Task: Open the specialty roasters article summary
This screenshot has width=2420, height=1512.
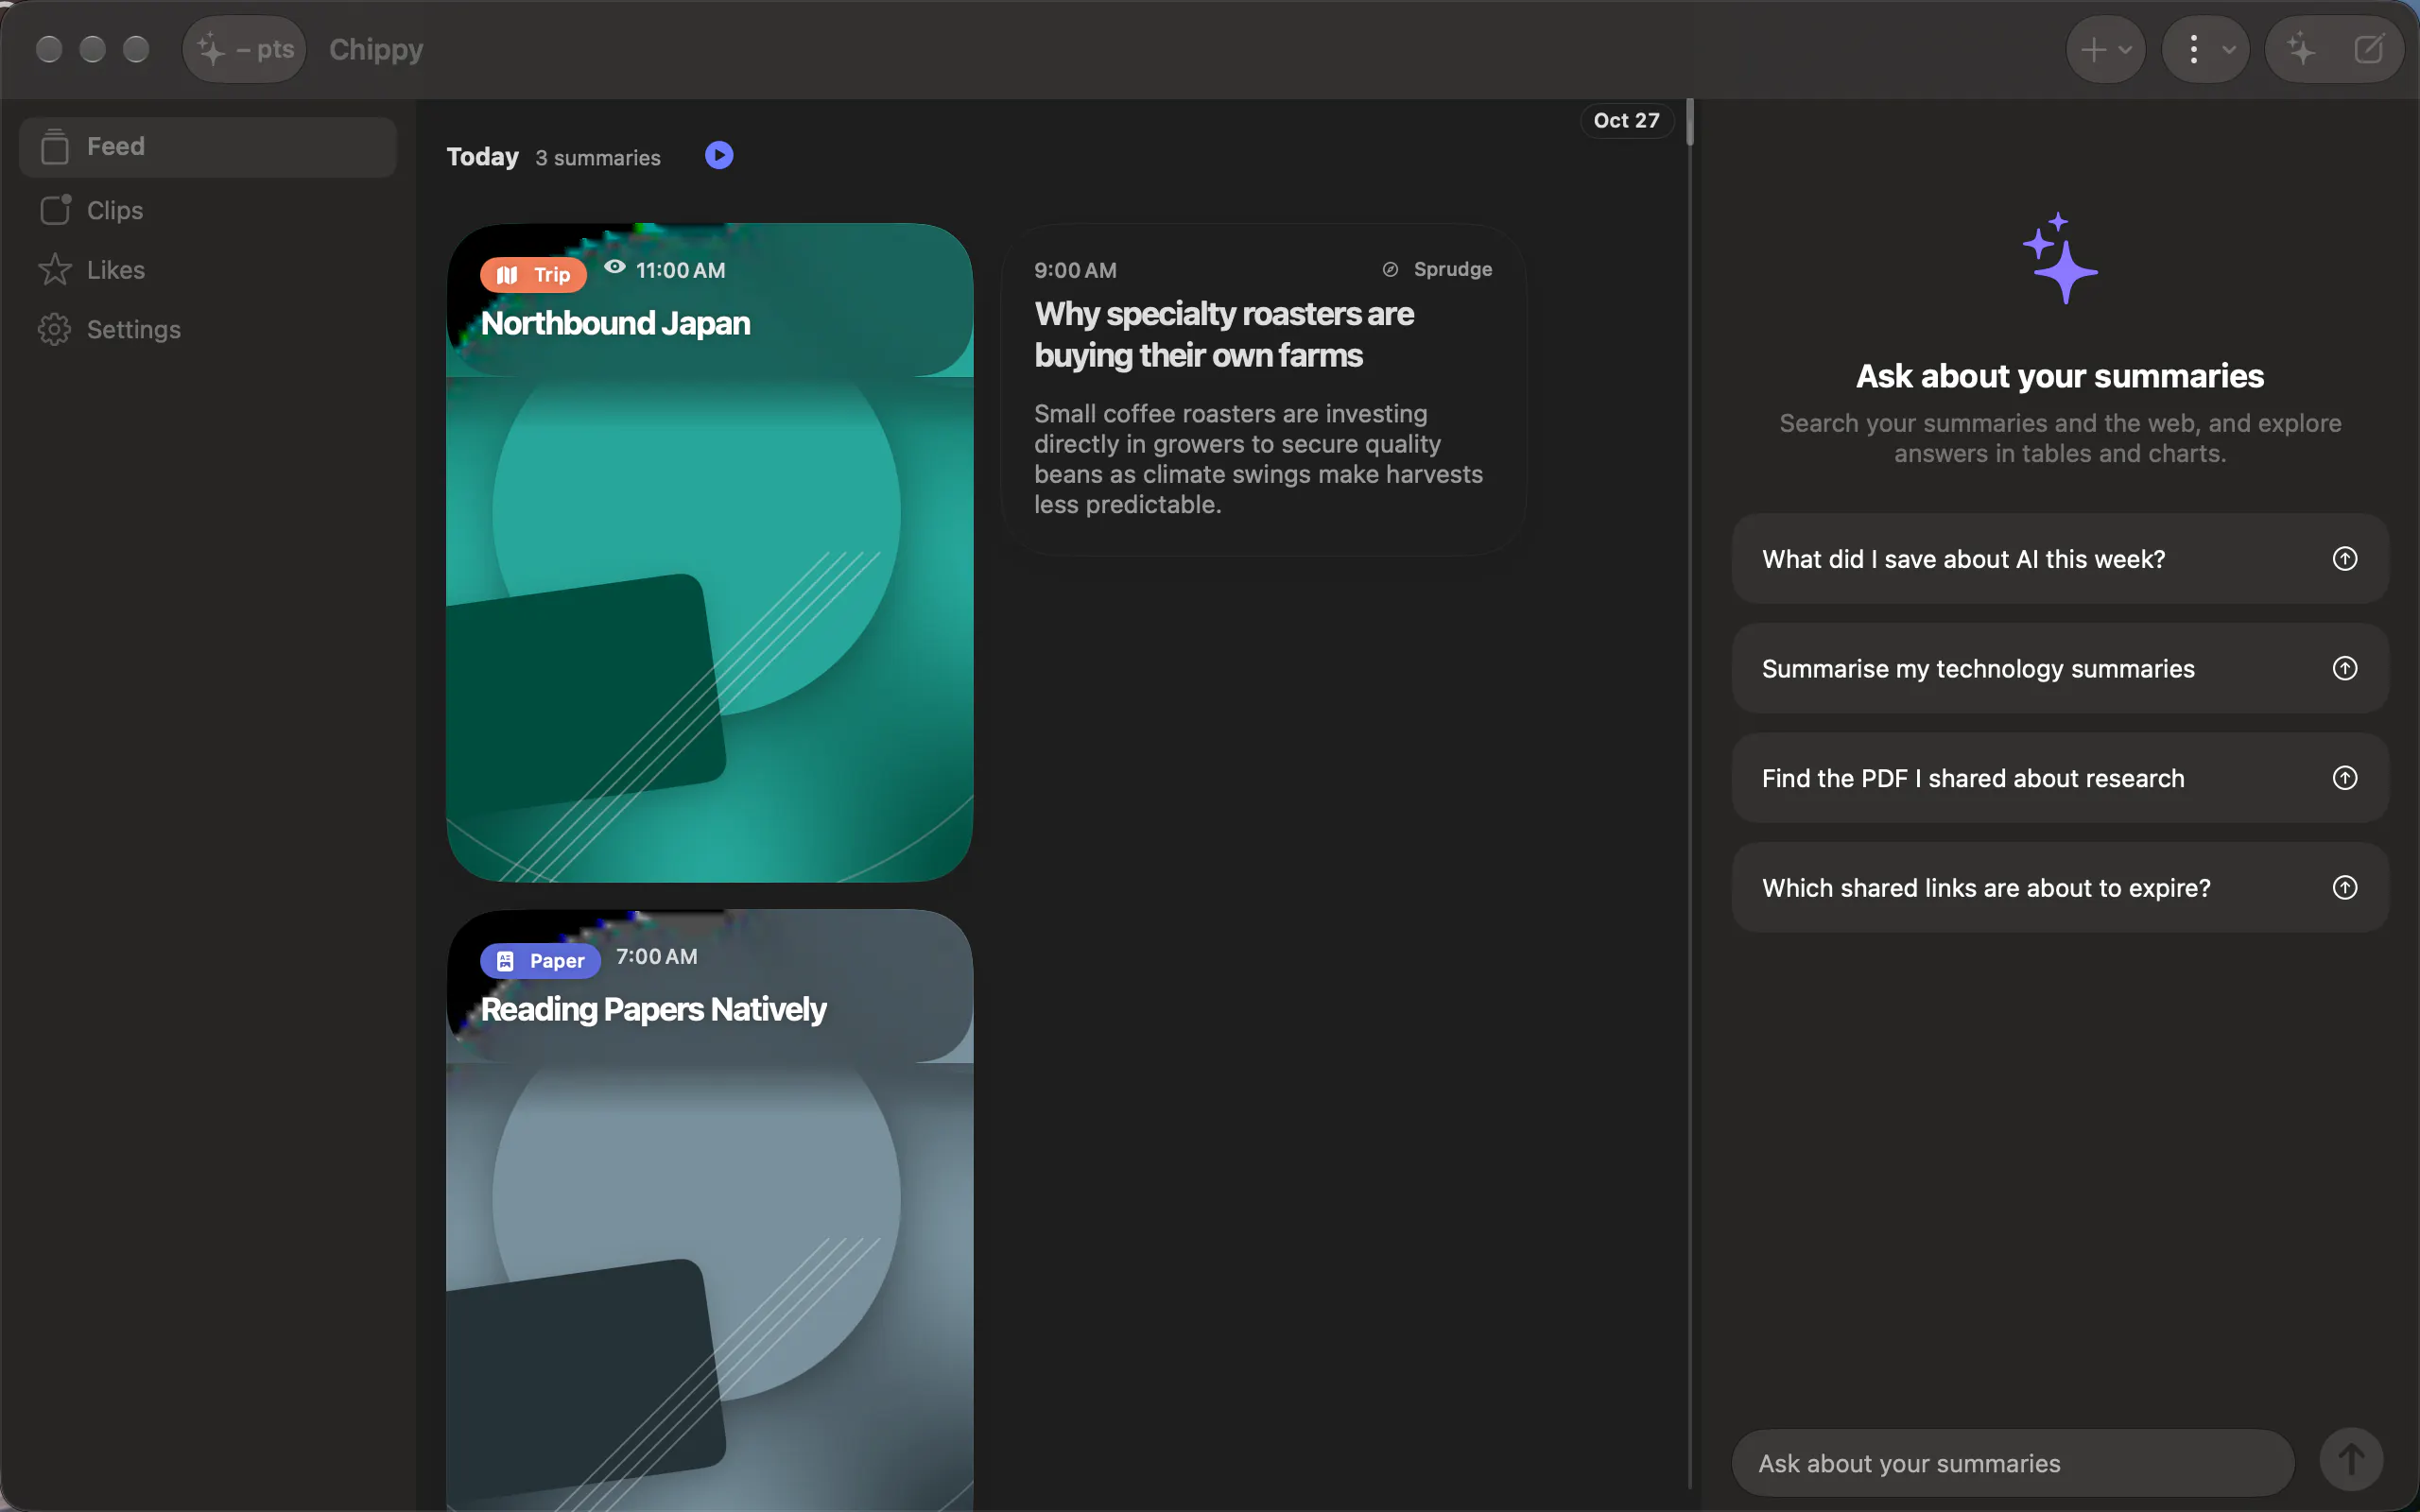Action: point(1263,390)
